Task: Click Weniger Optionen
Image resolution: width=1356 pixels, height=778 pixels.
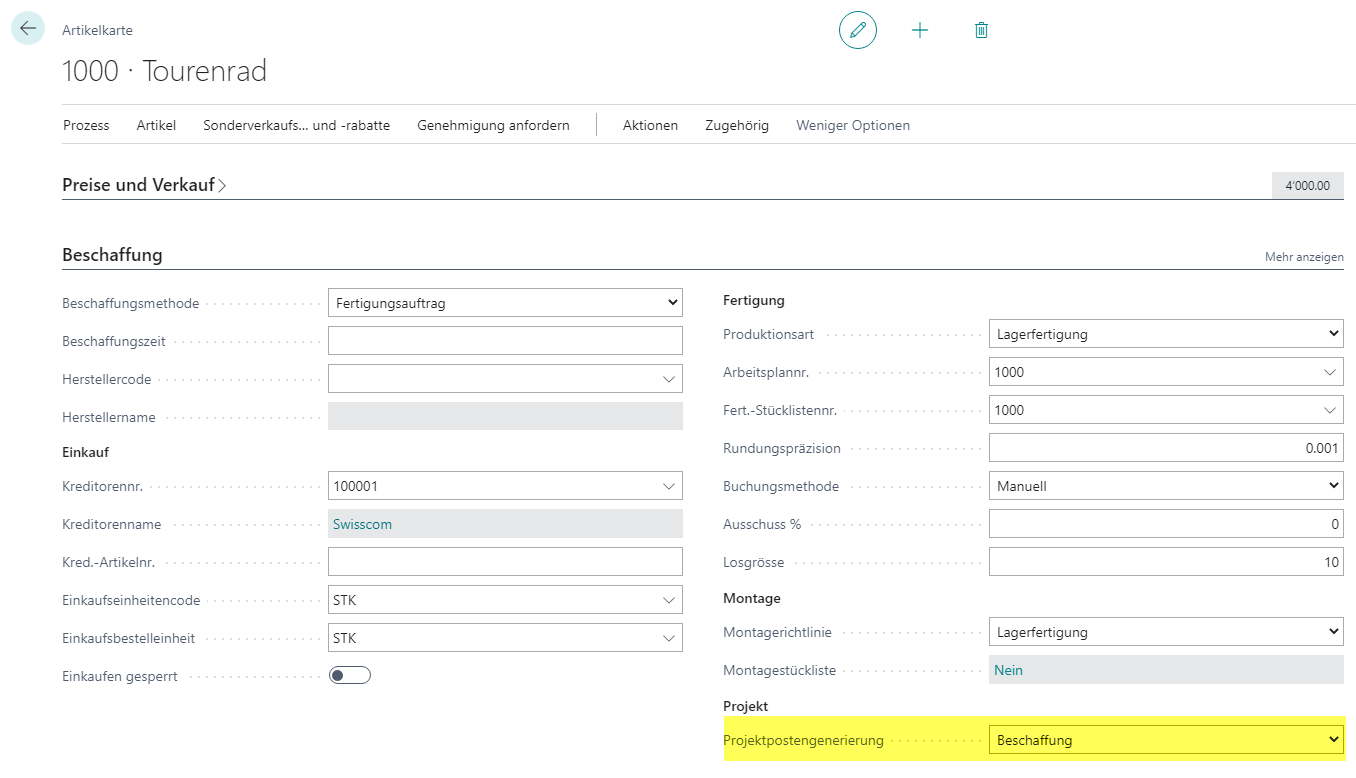Action: 853,125
